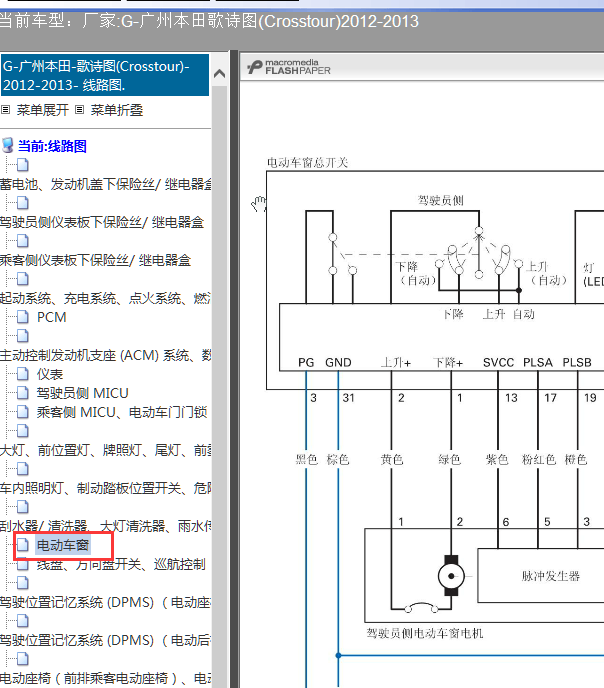Select the 电动车窗 tree item label
The width and height of the screenshot is (604, 688).
point(63,545)
